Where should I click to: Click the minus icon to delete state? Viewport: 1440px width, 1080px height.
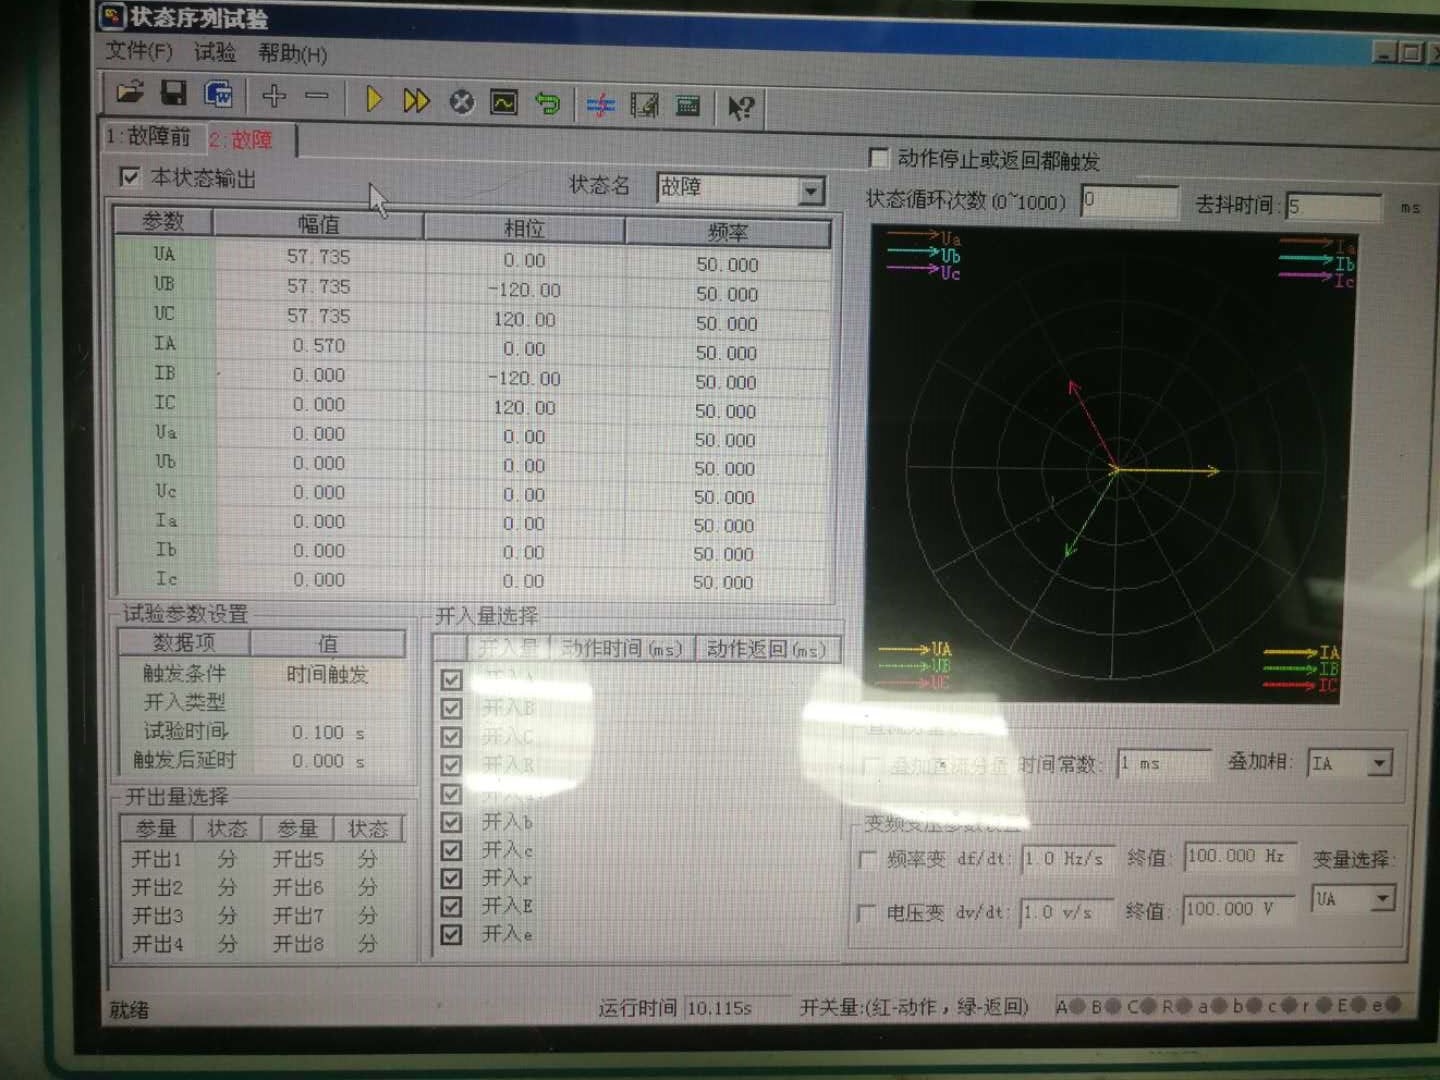[317, 96]
